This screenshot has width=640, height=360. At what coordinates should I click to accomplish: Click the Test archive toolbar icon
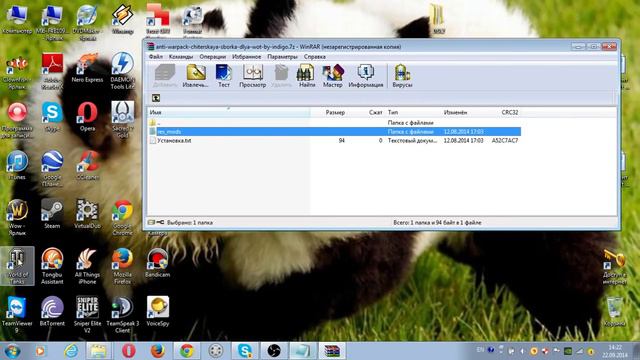click(224, 76)
